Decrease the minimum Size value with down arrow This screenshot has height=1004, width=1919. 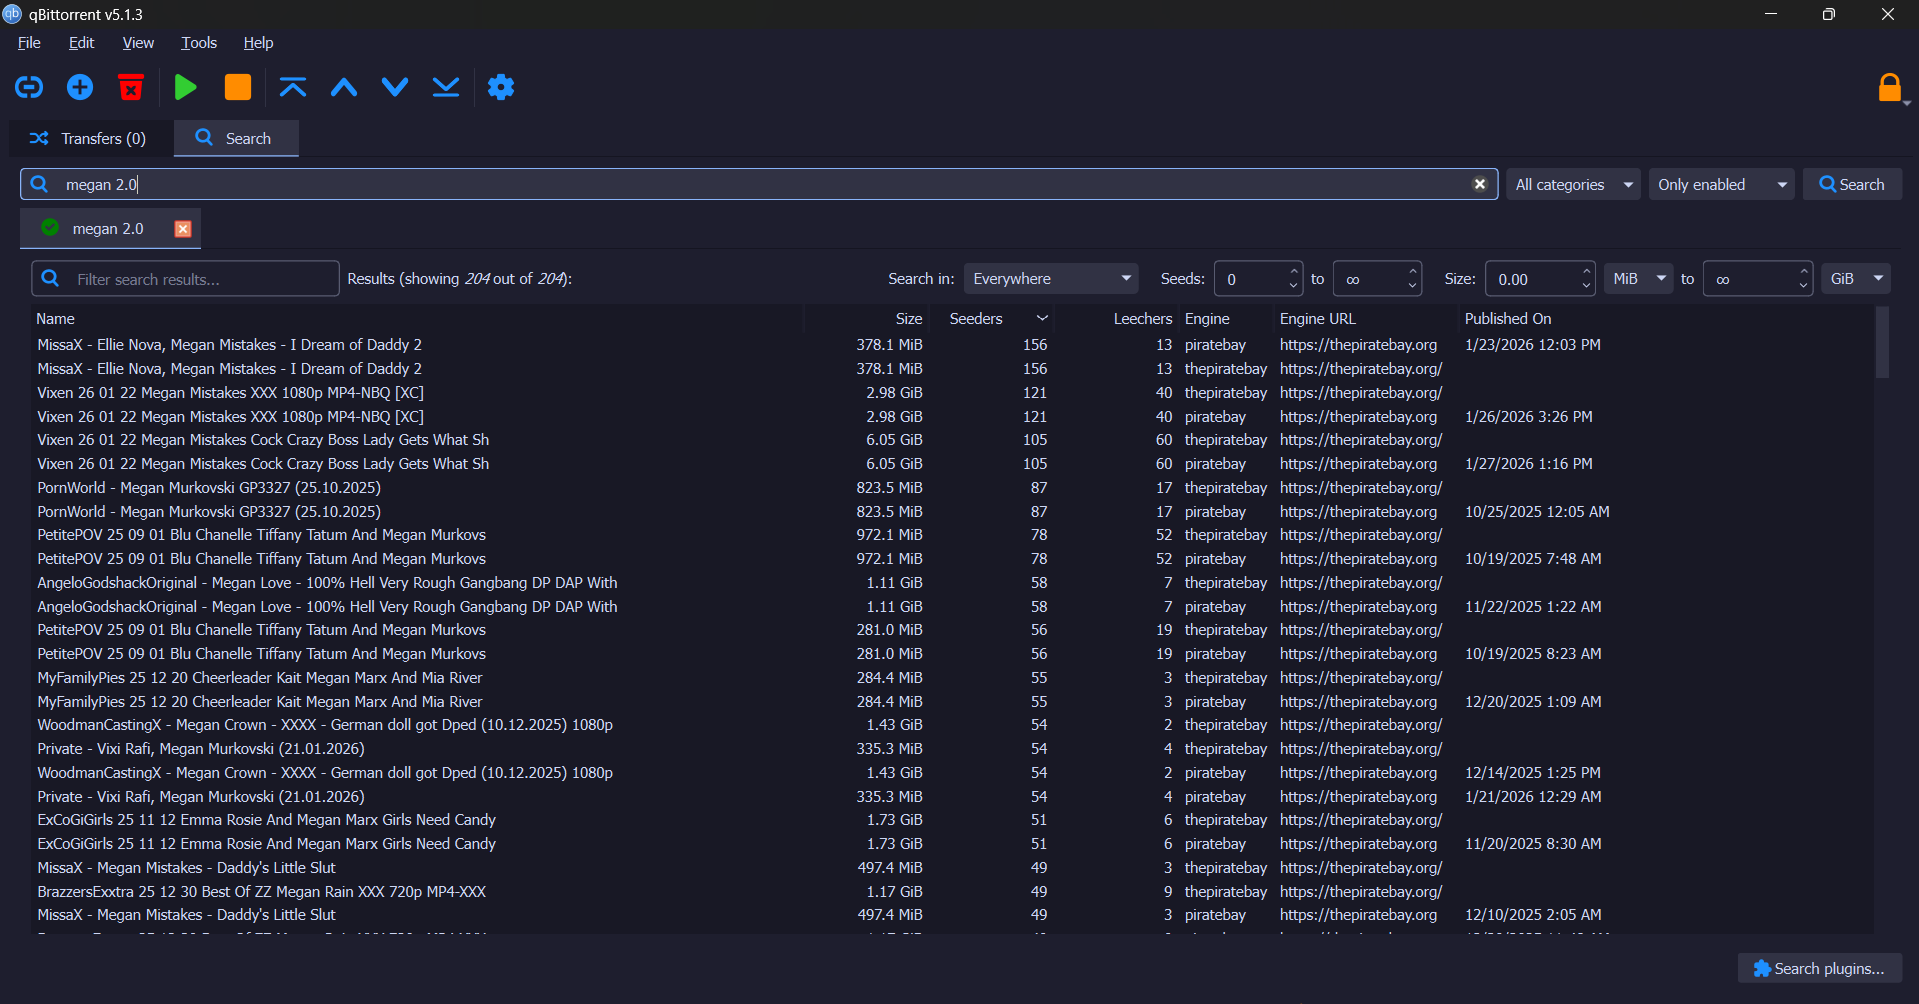point(1586,287)
